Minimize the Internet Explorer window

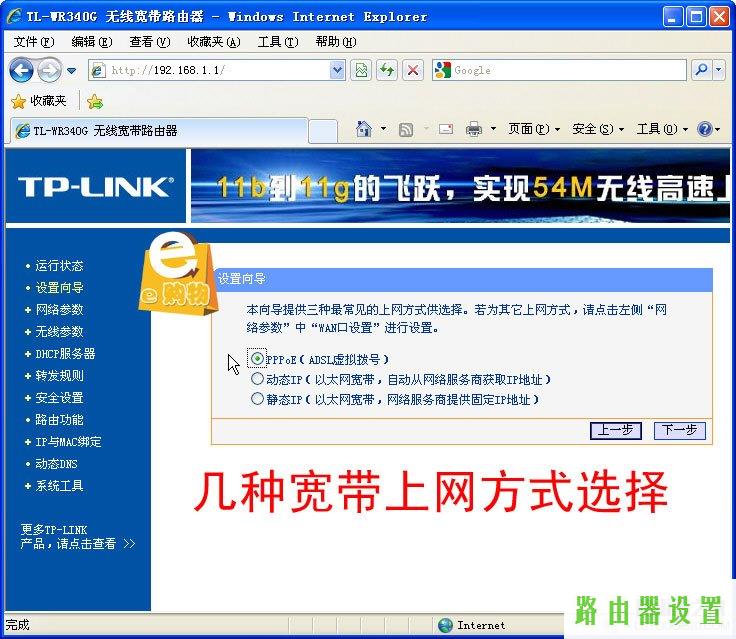(673, 17)
